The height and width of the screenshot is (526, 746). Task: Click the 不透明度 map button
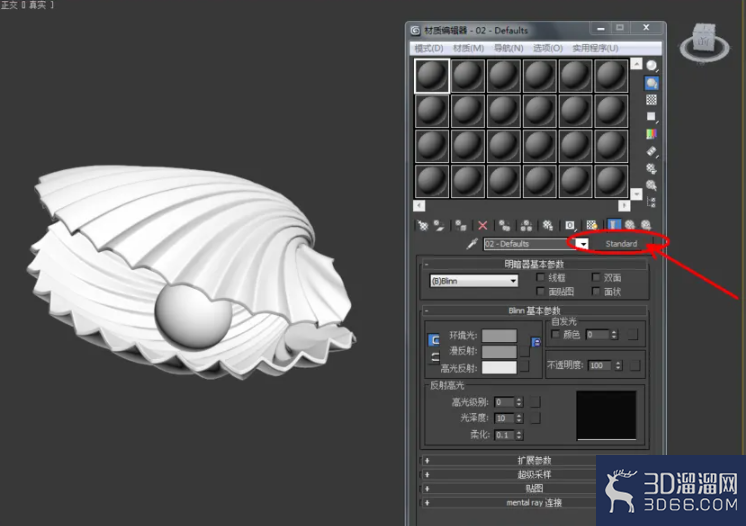pos(635,365)
